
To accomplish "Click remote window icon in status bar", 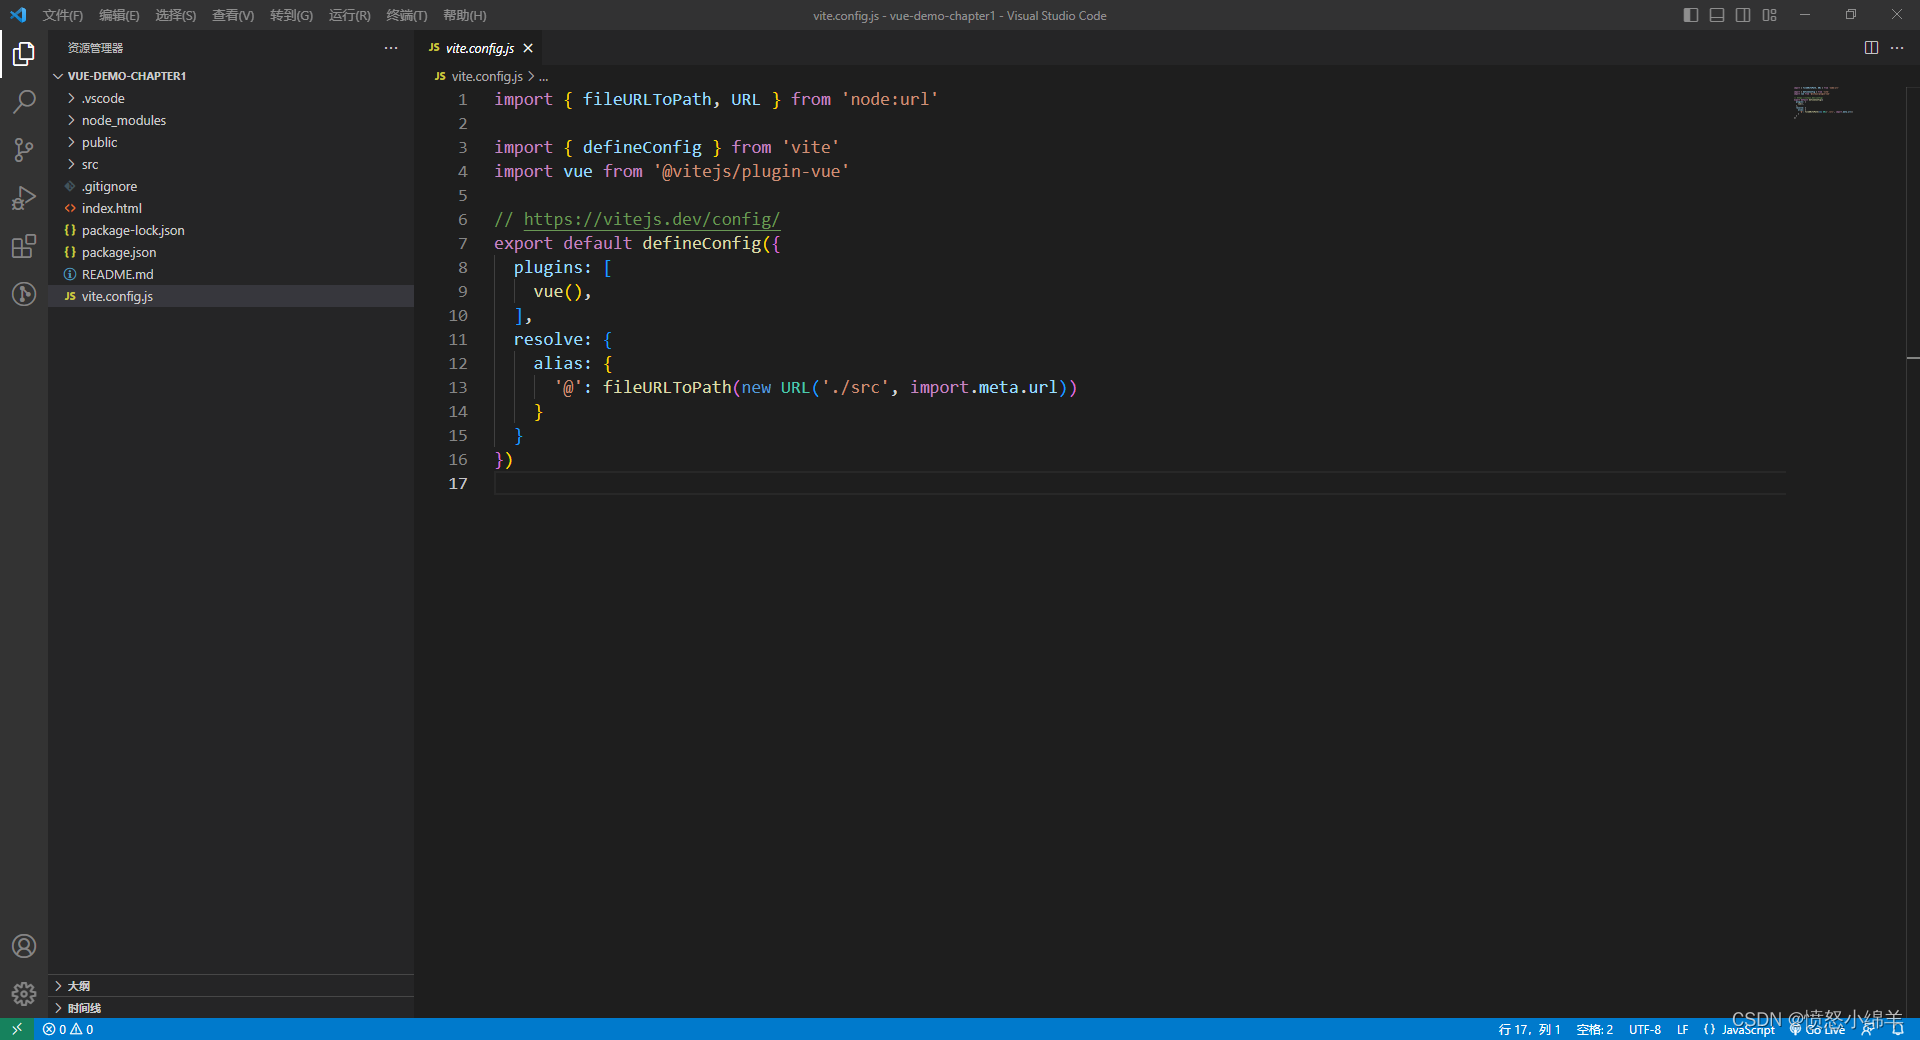I will 17,1029.
